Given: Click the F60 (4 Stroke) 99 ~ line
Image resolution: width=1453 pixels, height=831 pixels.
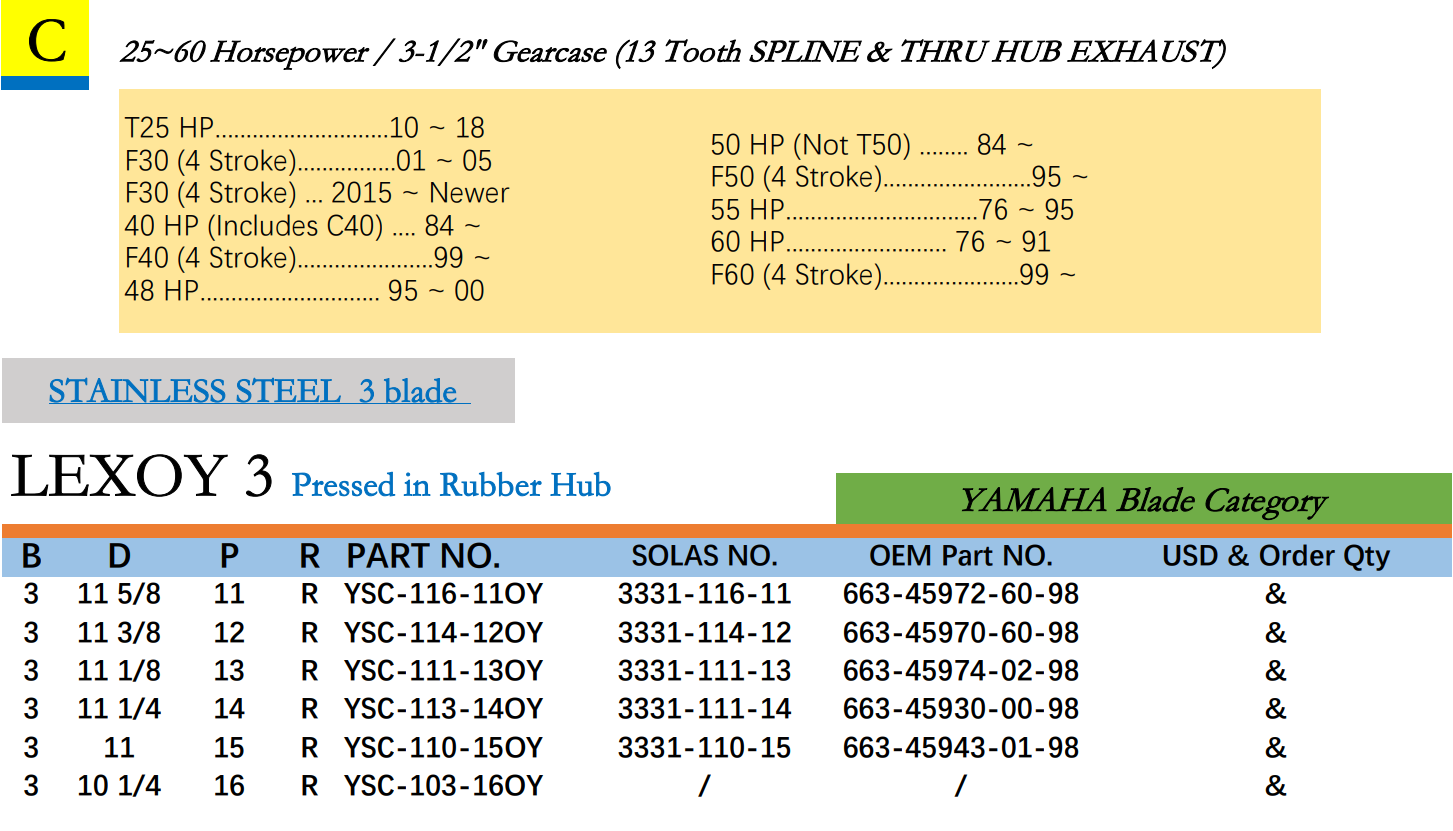Looking at the screenshot, I should click(x=894, y=275).
